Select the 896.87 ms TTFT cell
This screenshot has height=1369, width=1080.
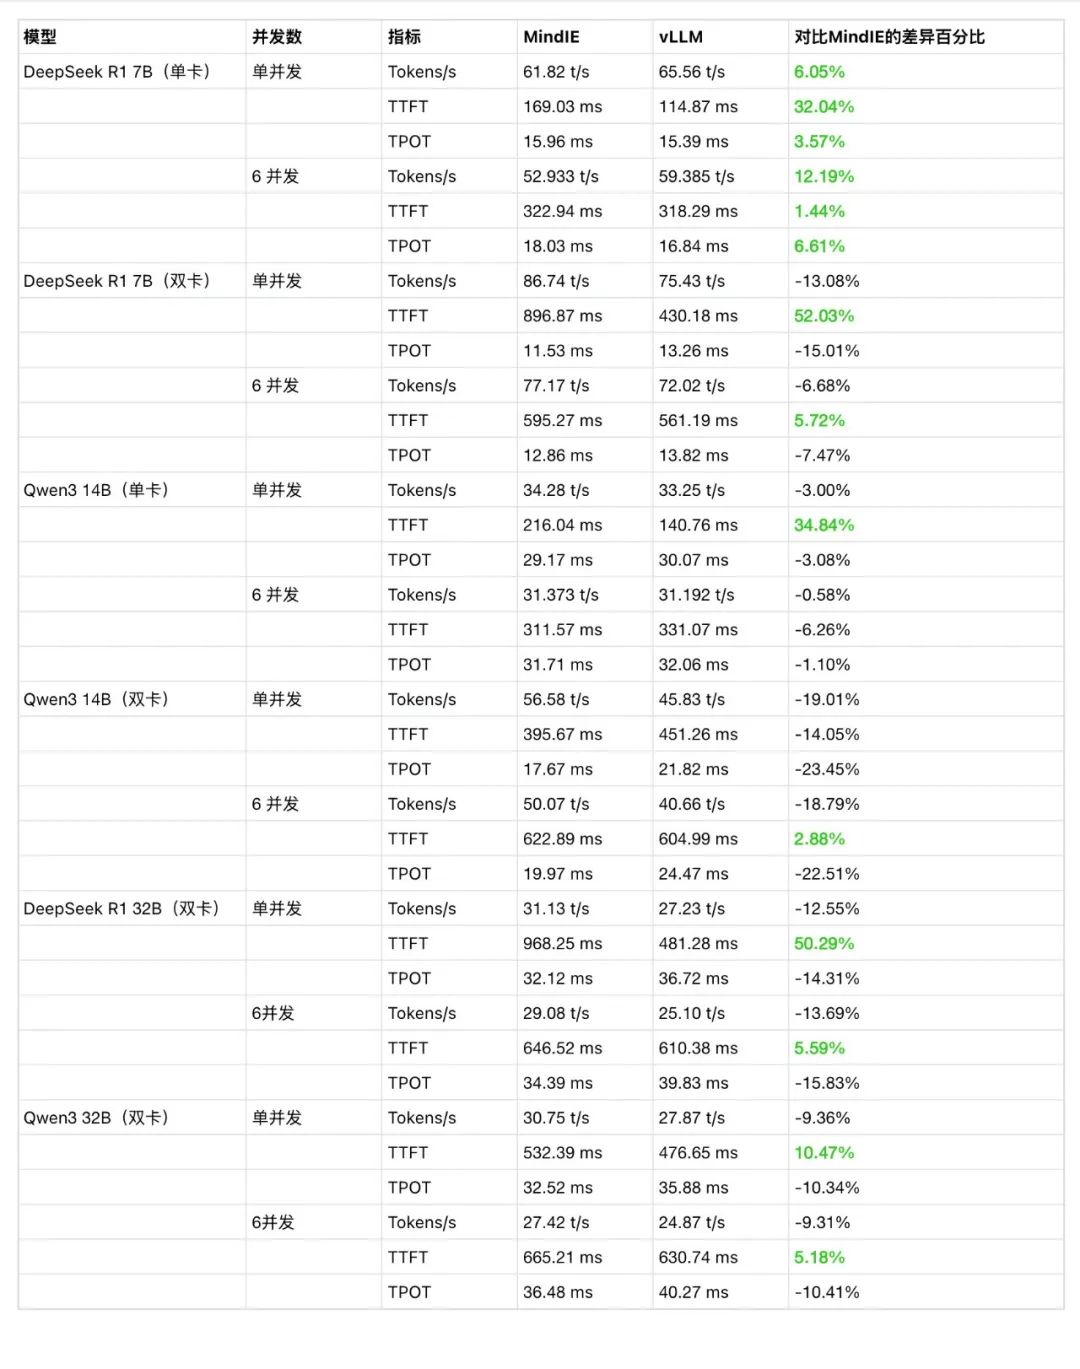(562, 316)
